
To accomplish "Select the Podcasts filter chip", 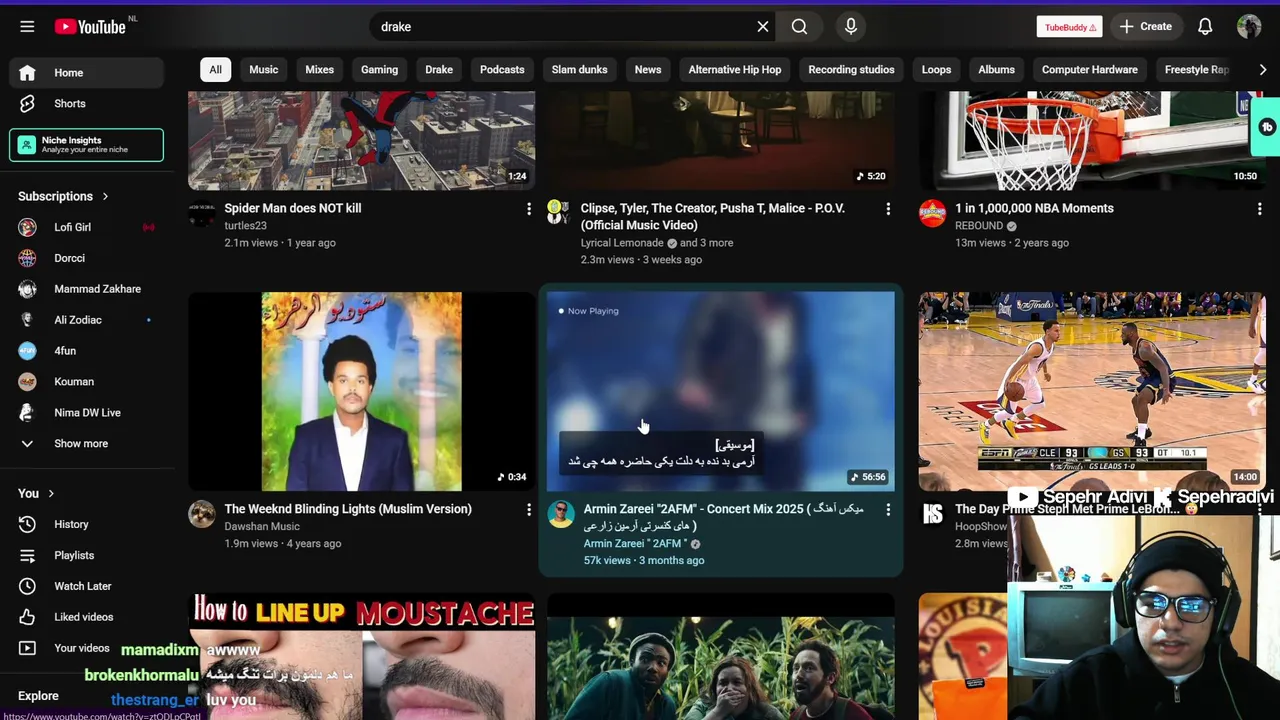I will [502, 69].
